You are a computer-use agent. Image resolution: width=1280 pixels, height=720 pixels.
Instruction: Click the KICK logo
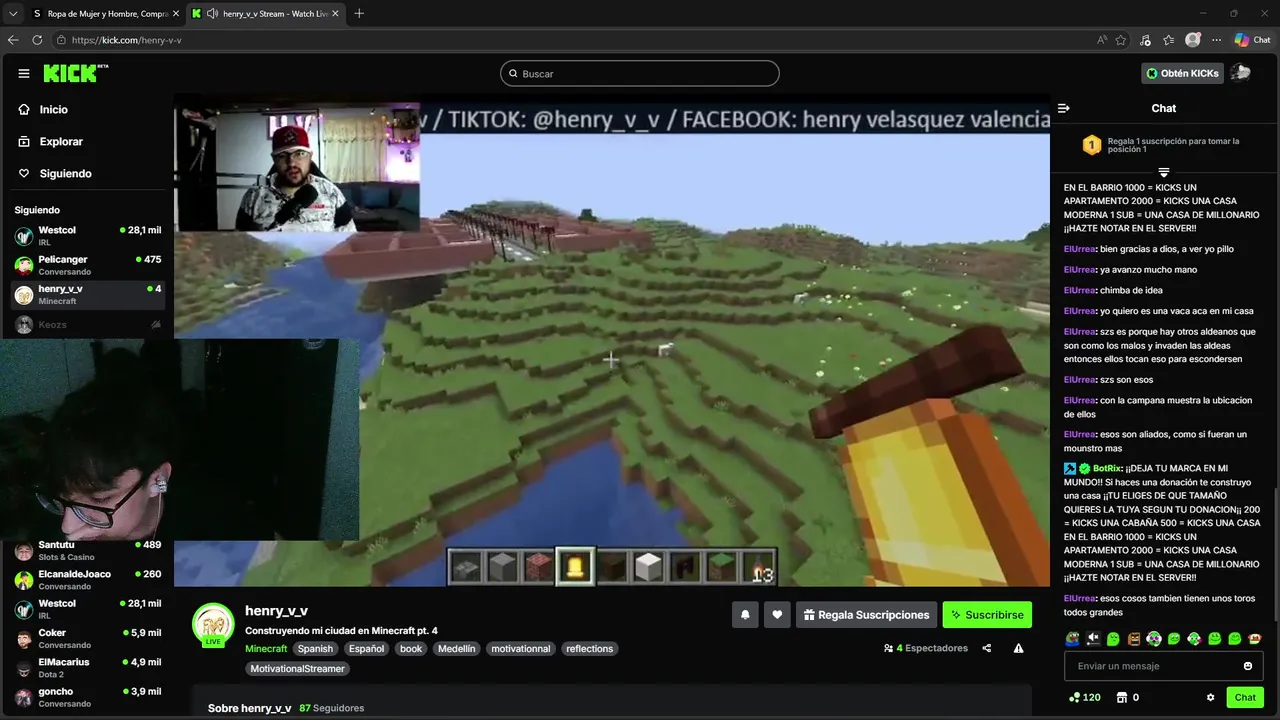click(75, 73)
